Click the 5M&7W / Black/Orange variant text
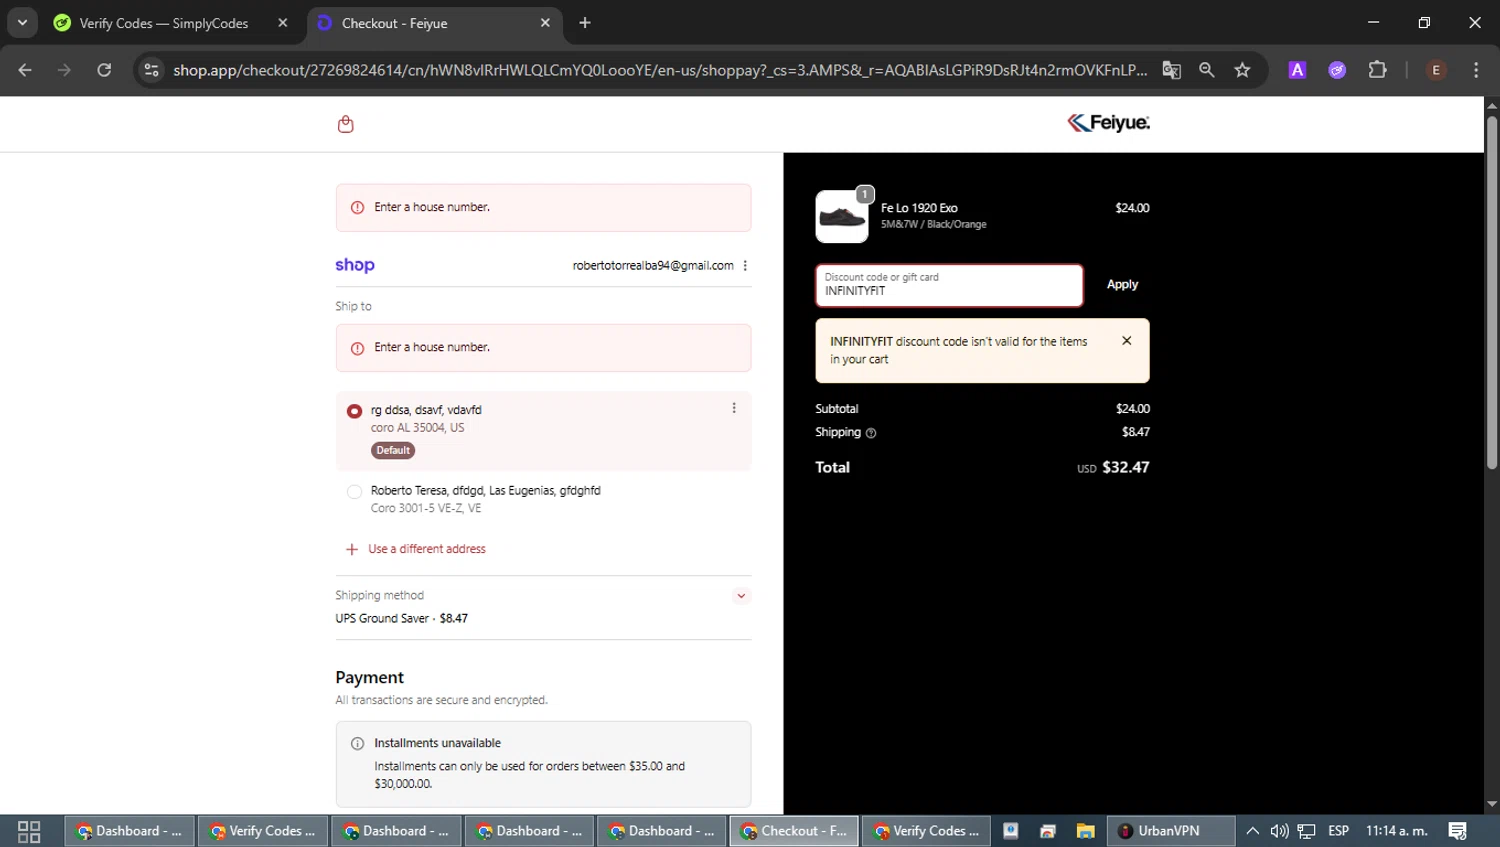The image size is (1500, 847). (934, 224)
